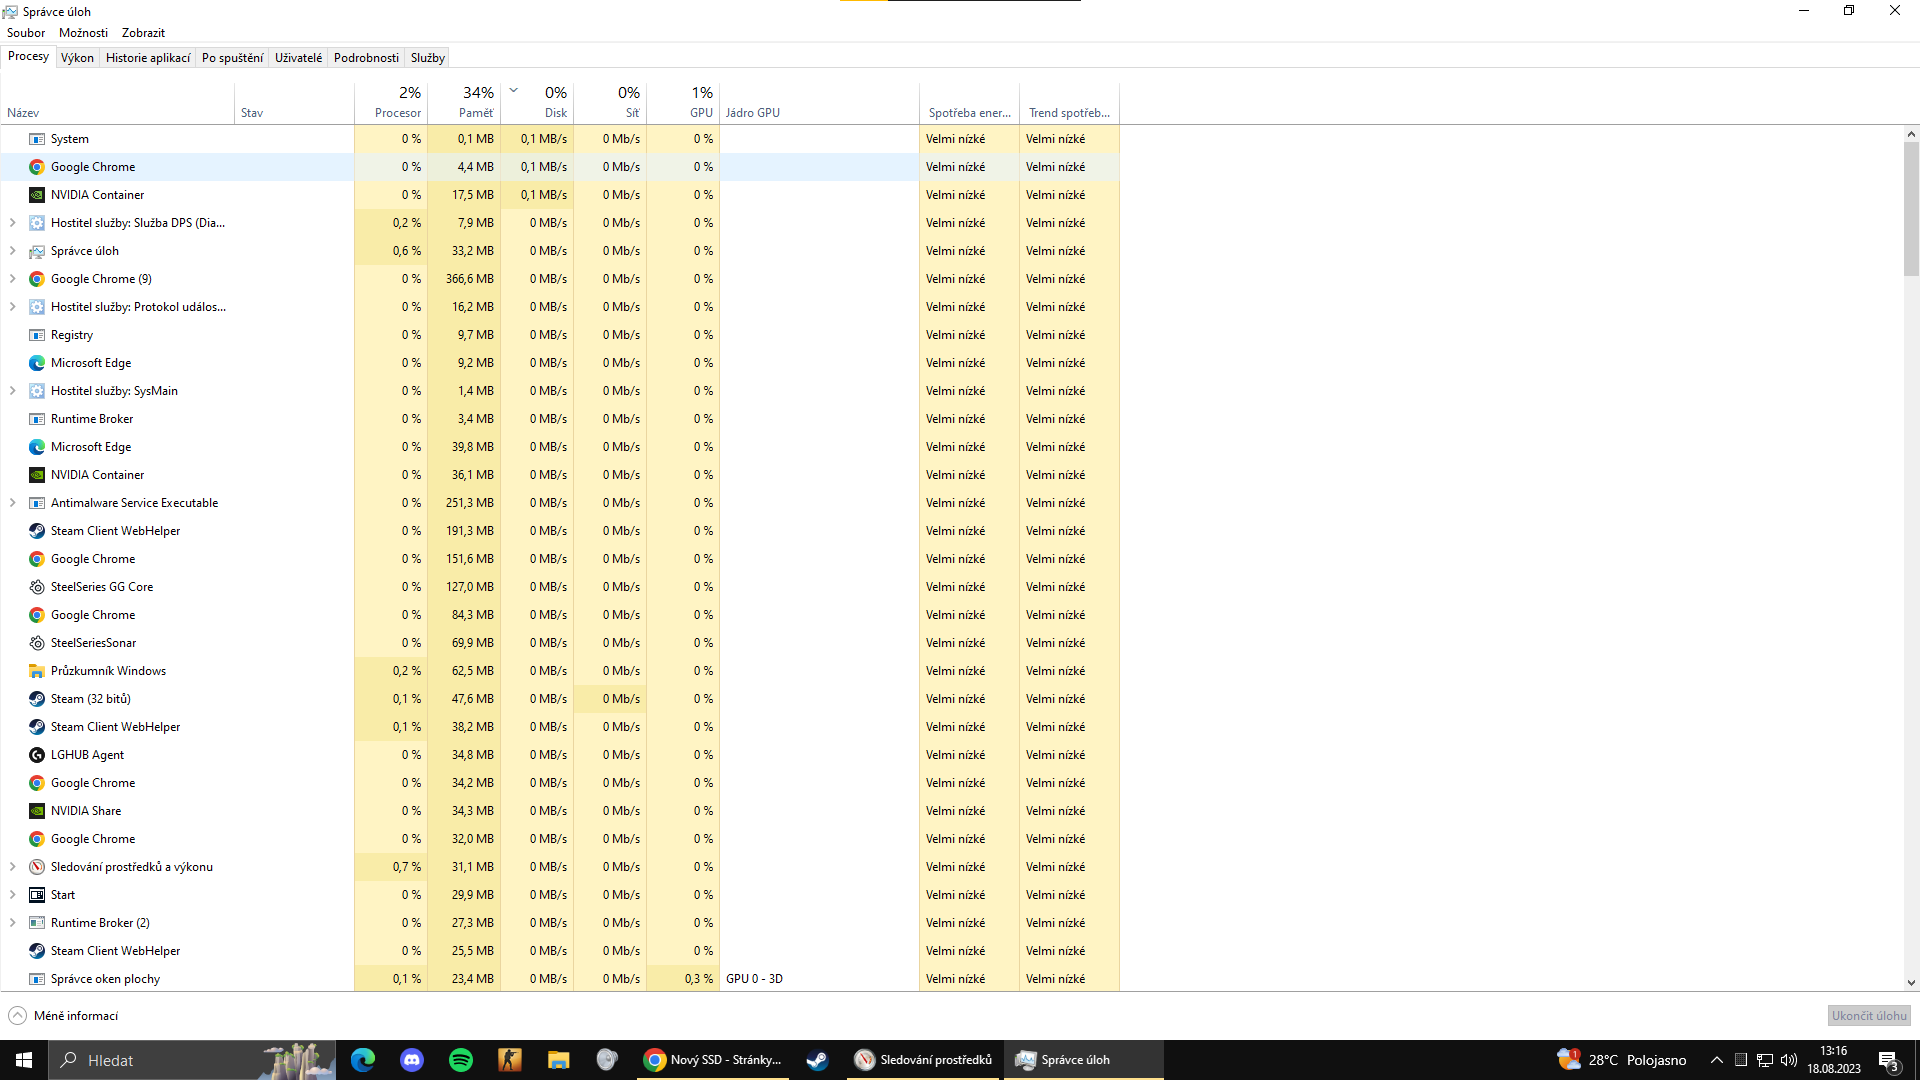Collapse view with Méně informací toggle
The height and width of the screenshot is (1080, 1920).
coord(63,1016)
